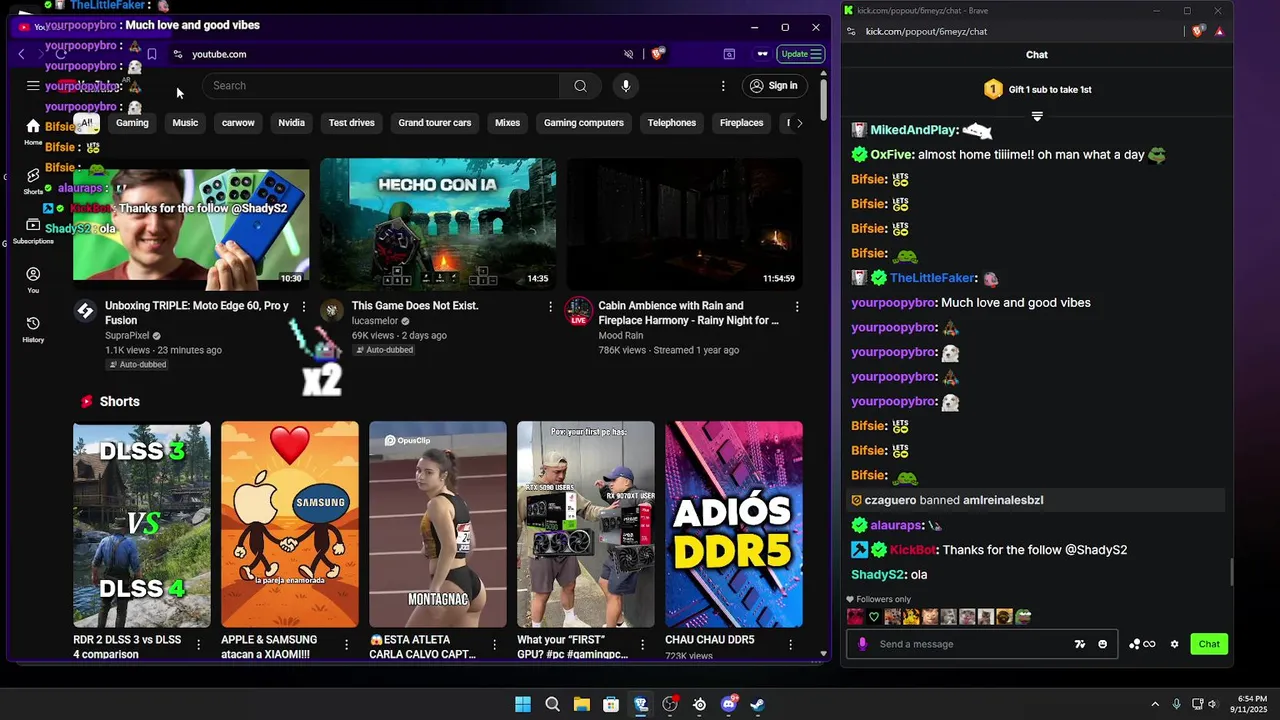Open the SupraPixel channel avatar
The image size is (1280, 720).
click(85, 310)
